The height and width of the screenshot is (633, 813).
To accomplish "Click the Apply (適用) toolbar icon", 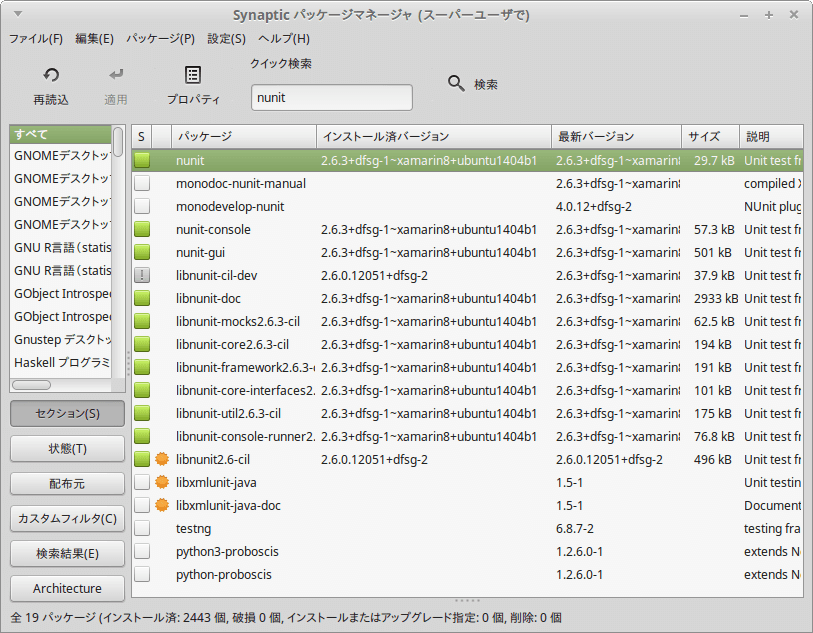I will tap(116, 75).
